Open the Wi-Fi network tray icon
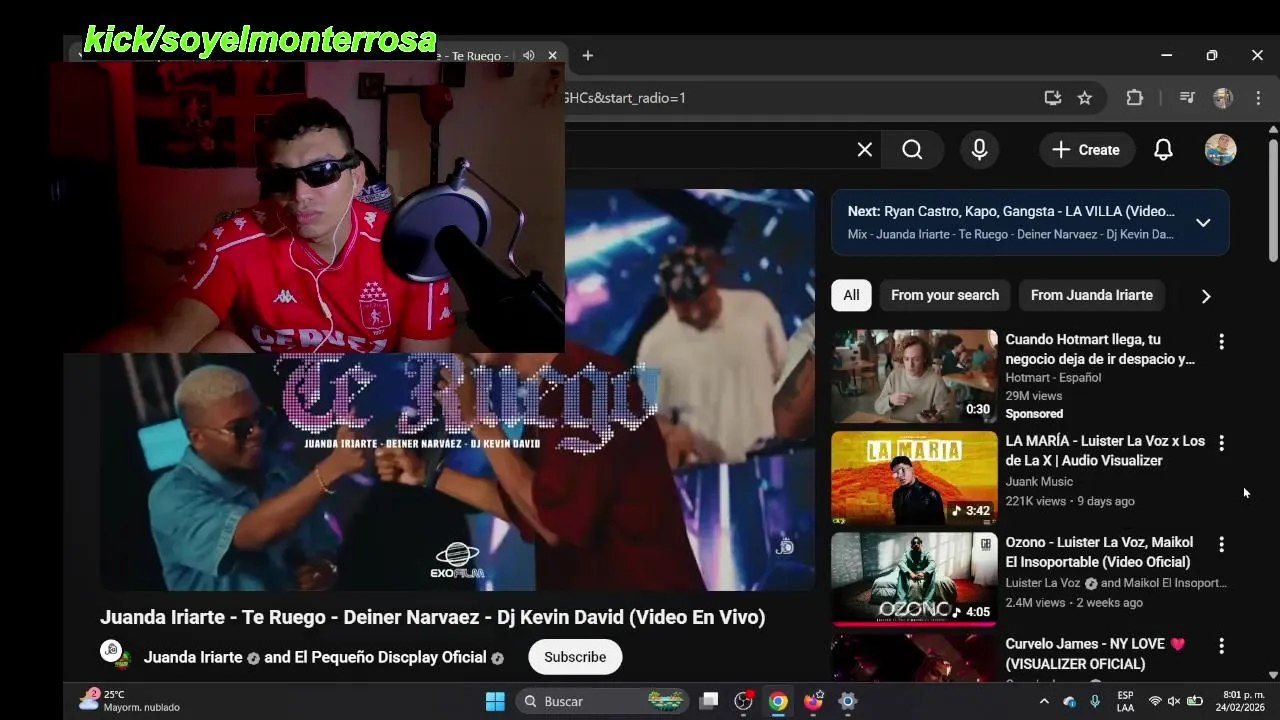The height and width of the screenshot is (720, 1280). pyautogui.click(x=1155, y=701)
